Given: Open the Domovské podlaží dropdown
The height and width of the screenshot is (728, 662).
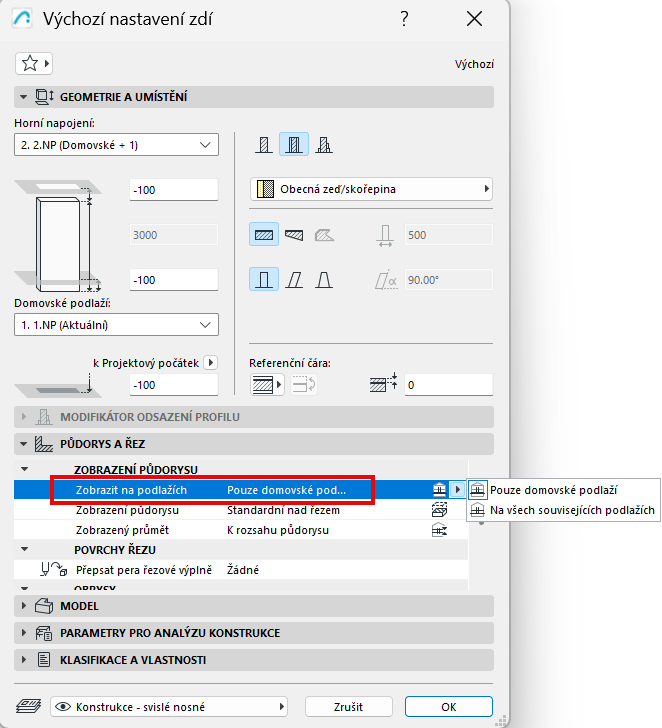Looking at the screenshot, I should [x=117, y=325].
